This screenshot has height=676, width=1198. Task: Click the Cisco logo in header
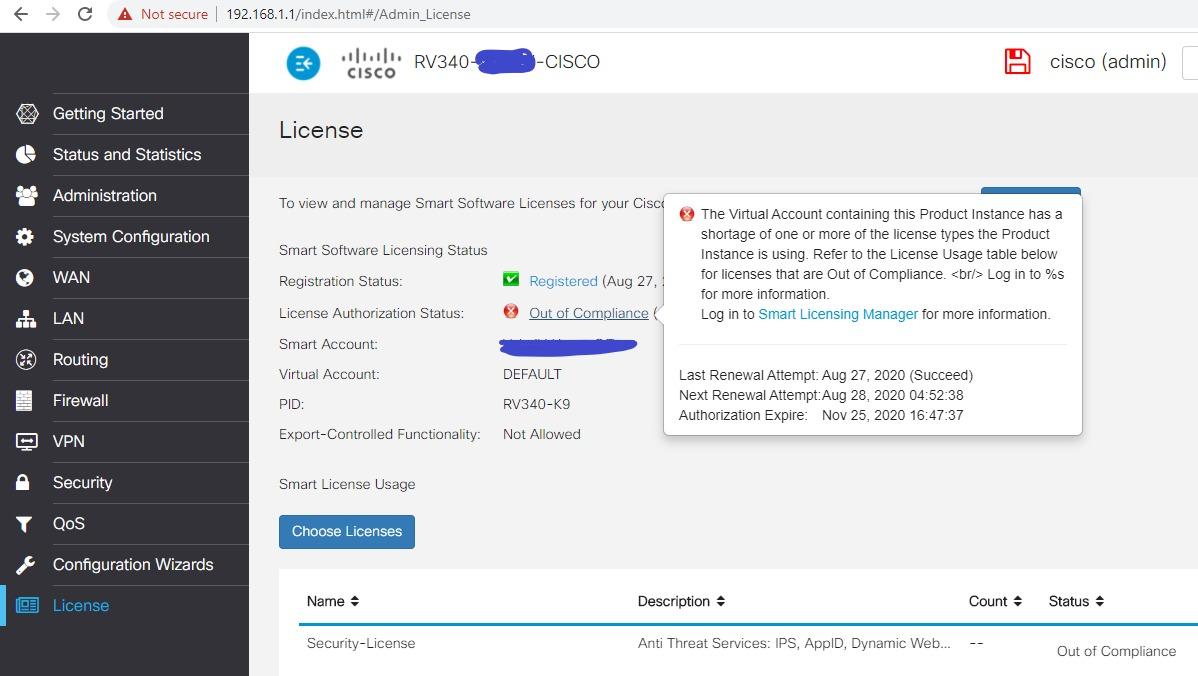click(x=370, y=62)
